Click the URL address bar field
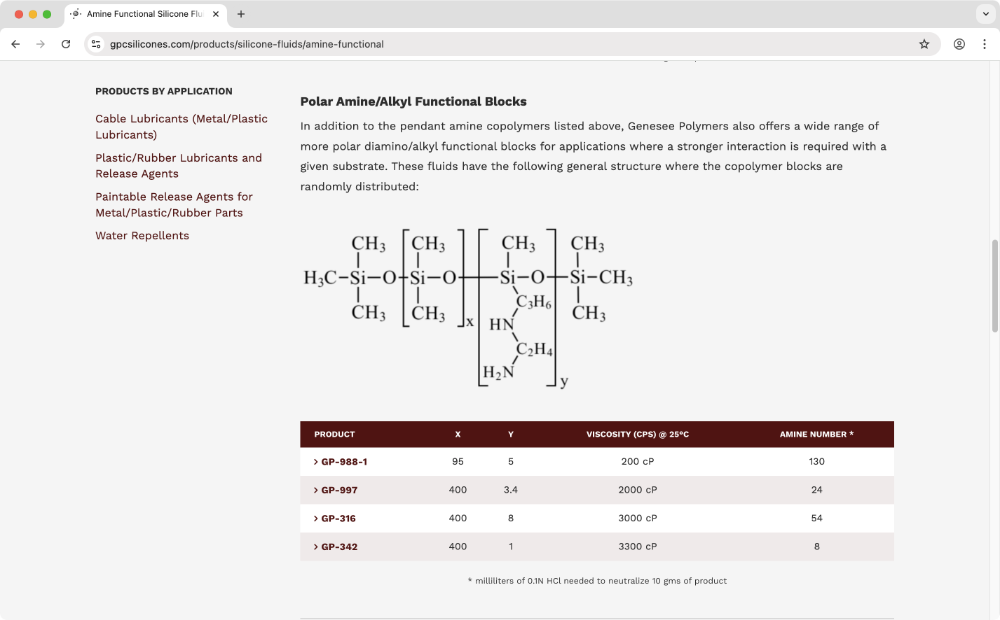The image size is (1000, 620). coord(500,44)
